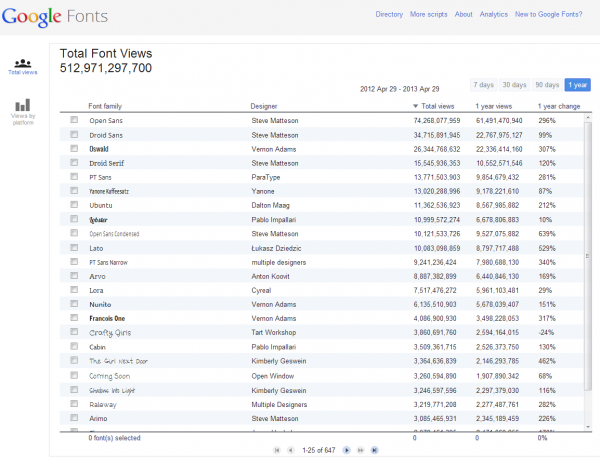Tick the checkbox next to Lato

[74, 246]
